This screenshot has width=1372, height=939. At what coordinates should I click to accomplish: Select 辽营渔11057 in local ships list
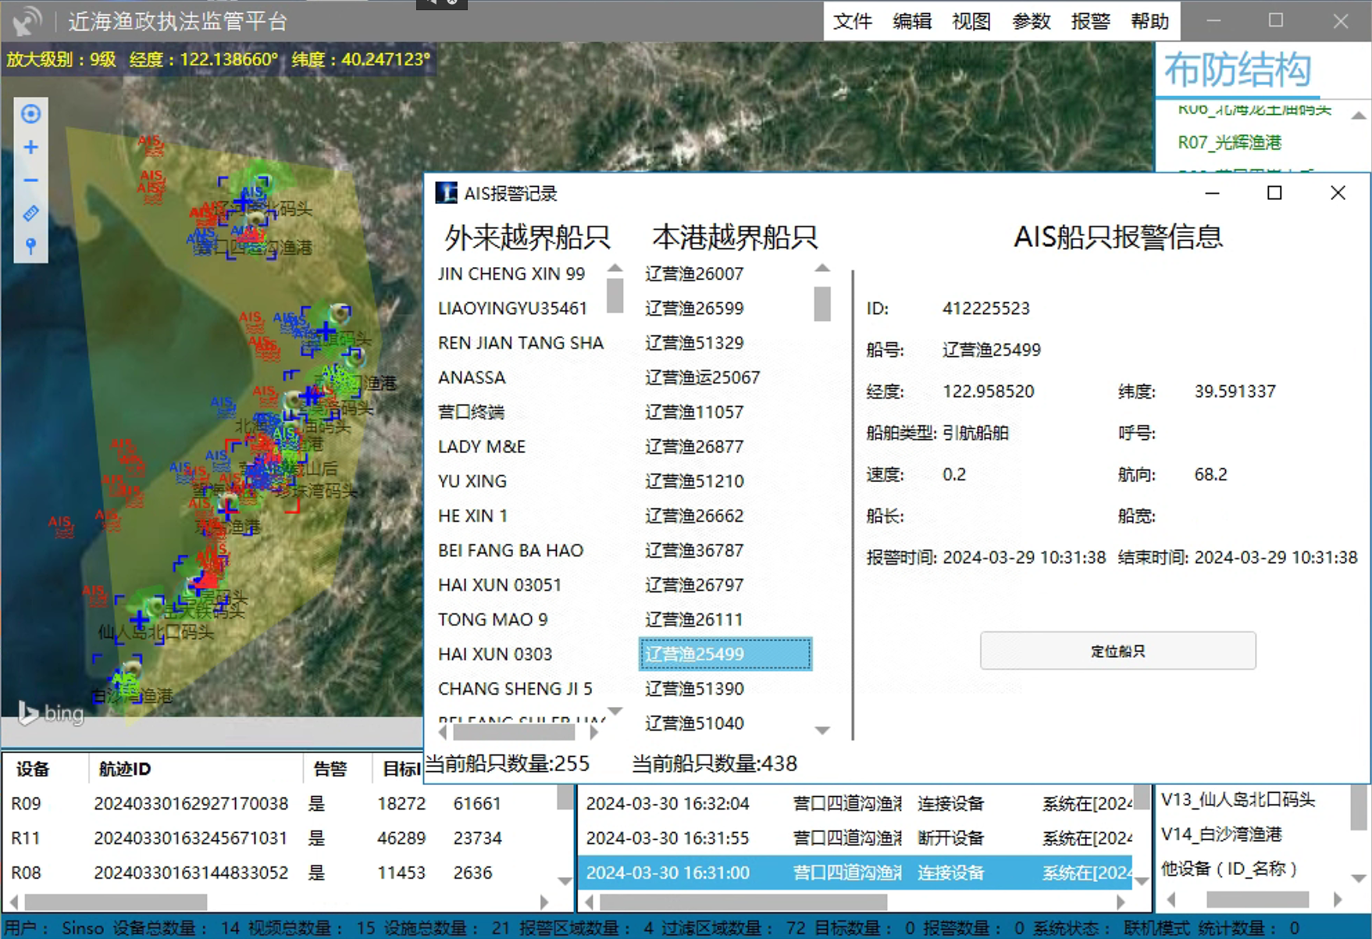694,412
